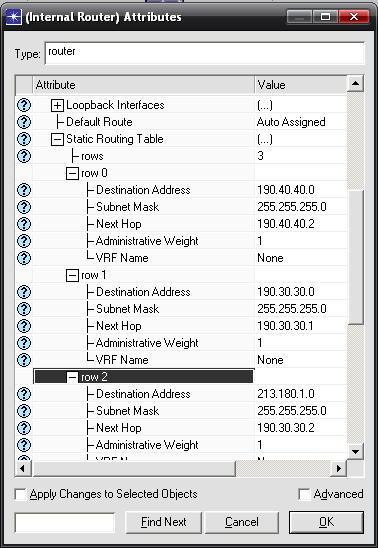Click next hop value 190.30.30.2

pyautogui.click(x=286, y=428)
